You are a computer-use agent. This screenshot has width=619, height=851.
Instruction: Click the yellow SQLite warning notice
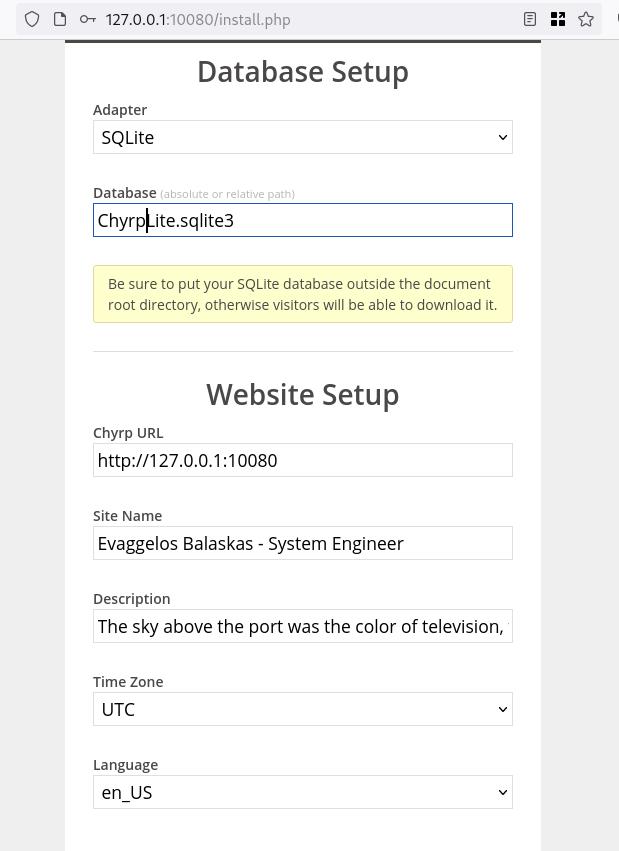point(302,293)
